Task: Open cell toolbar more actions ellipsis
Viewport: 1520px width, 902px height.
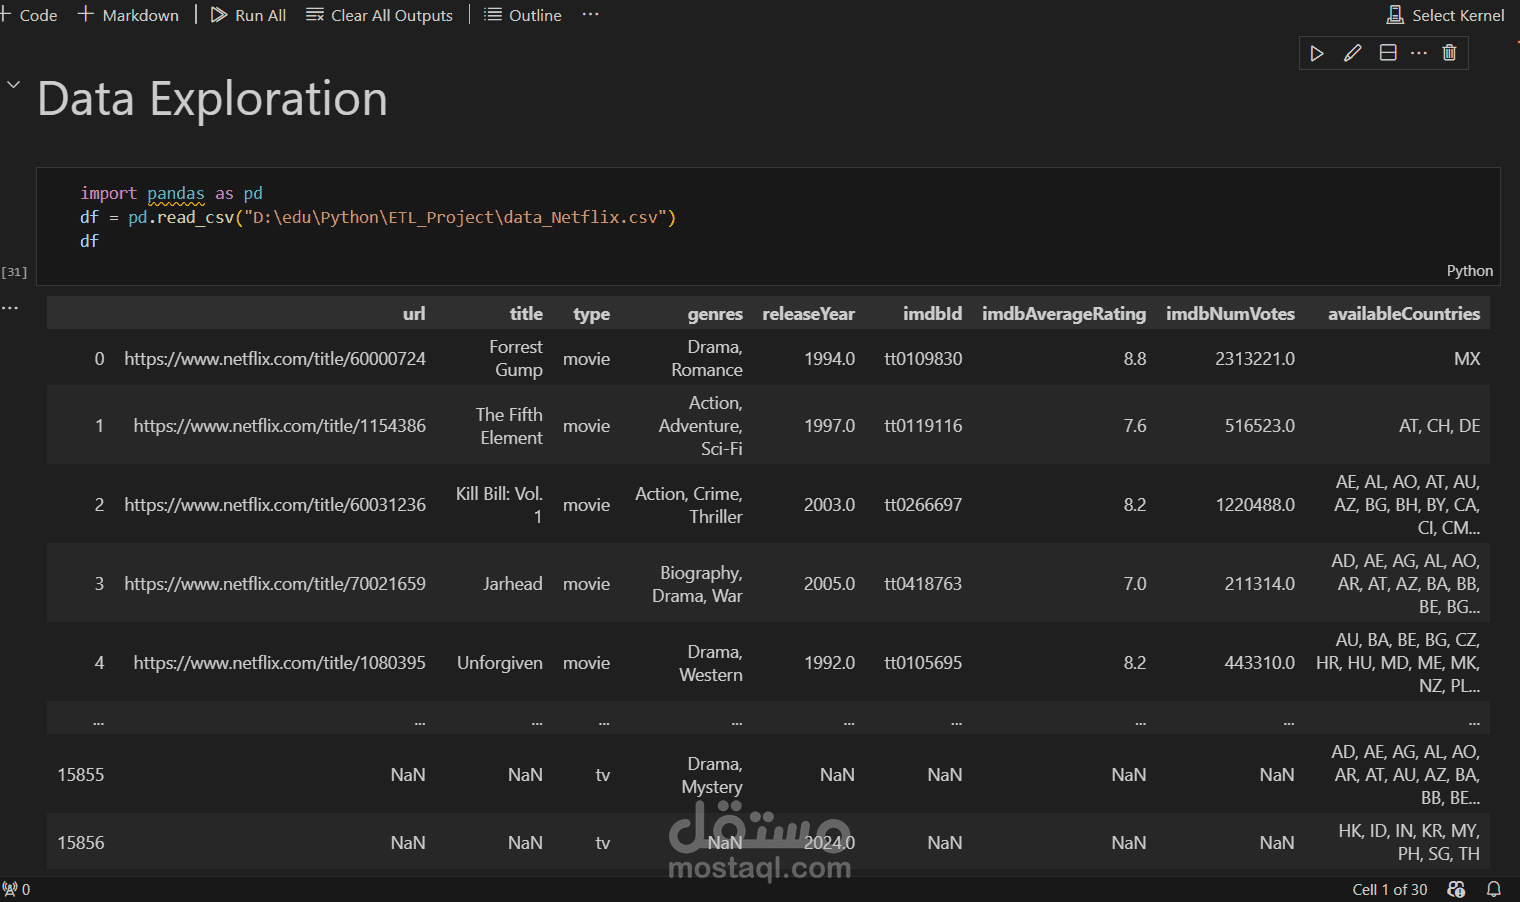Action: click(1419, 53)
